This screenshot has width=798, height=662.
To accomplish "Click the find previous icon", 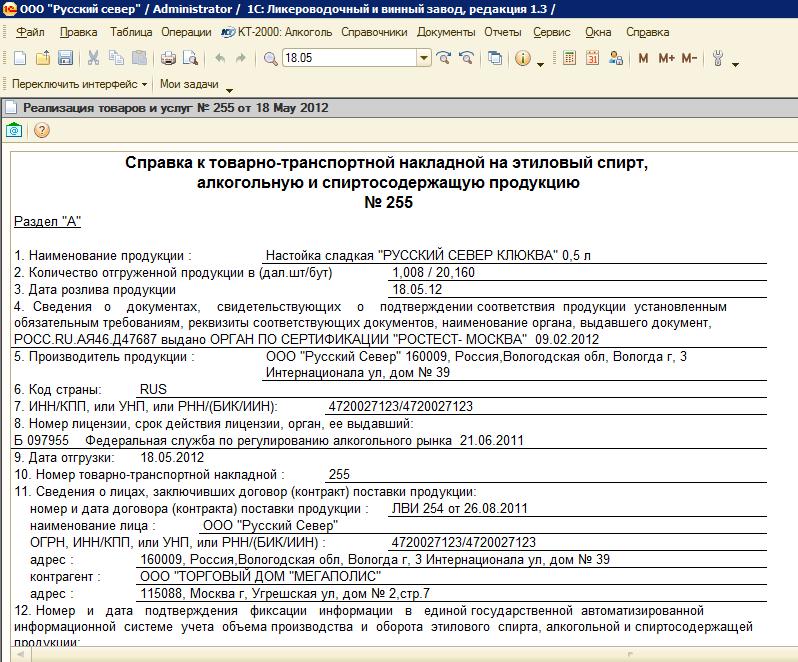I will pos(466,58).
